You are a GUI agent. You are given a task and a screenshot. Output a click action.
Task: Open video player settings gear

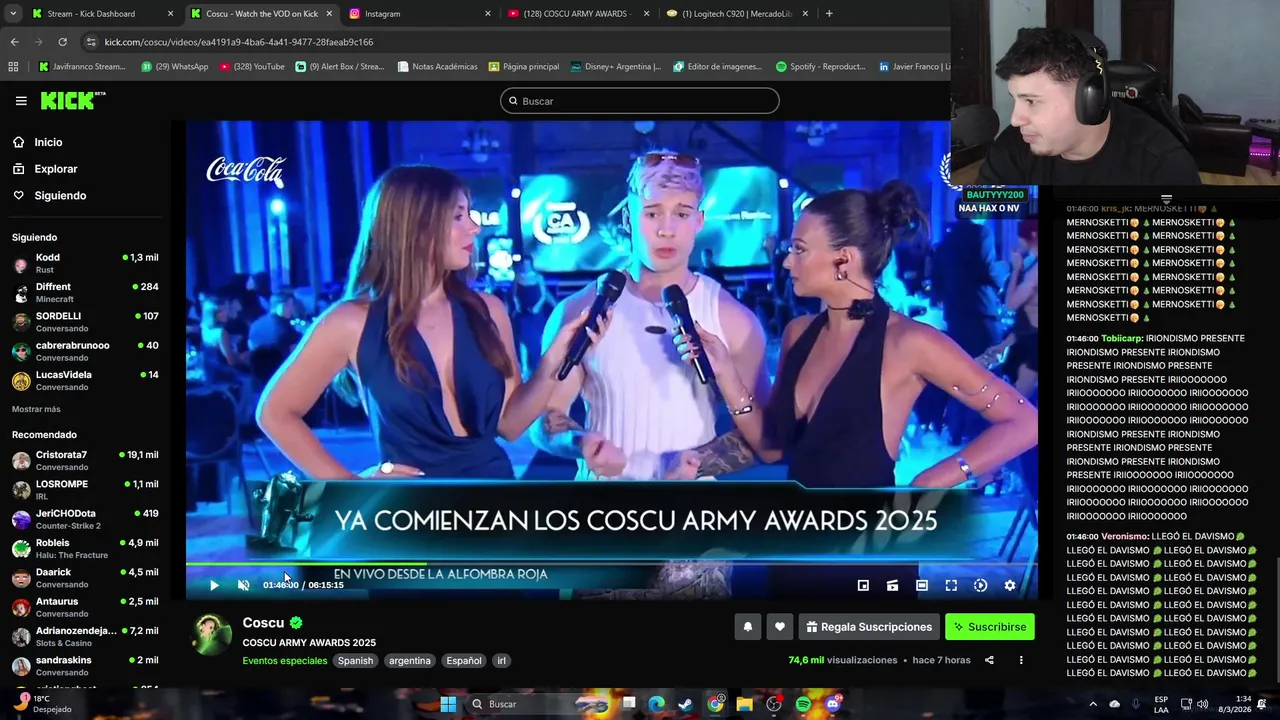coord(1010,586)
